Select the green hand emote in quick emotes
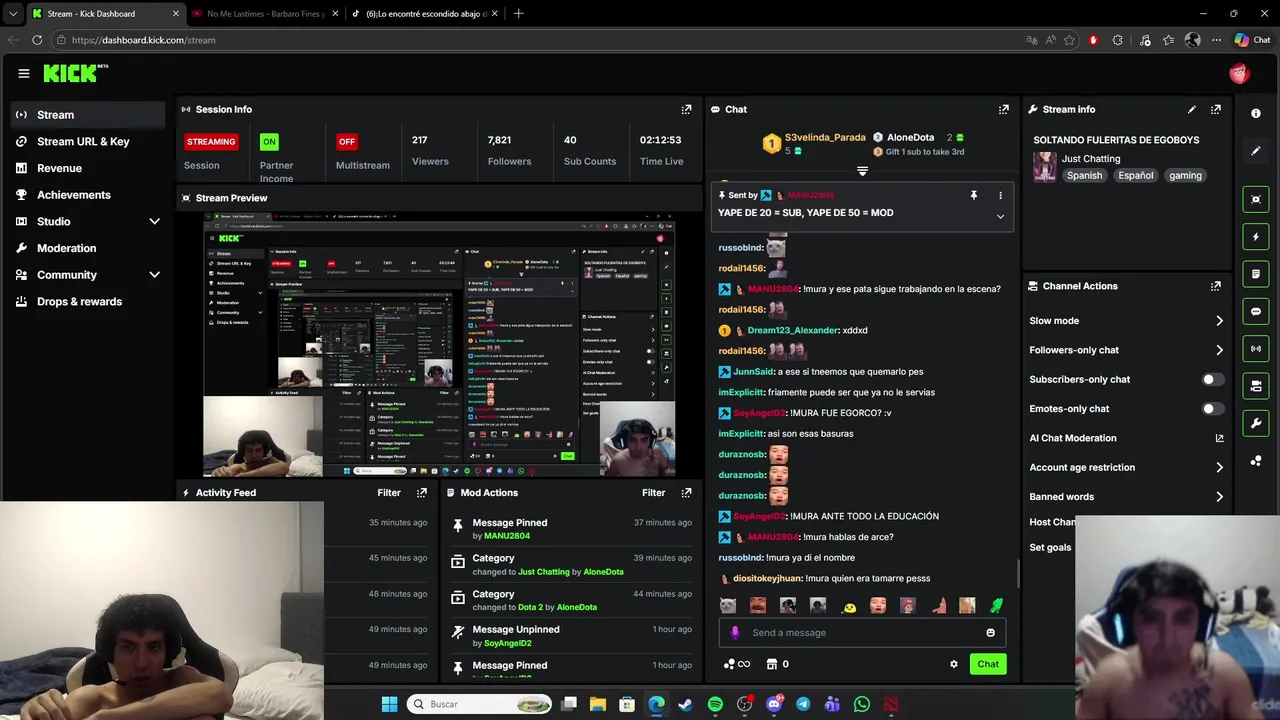 (996, 606)
